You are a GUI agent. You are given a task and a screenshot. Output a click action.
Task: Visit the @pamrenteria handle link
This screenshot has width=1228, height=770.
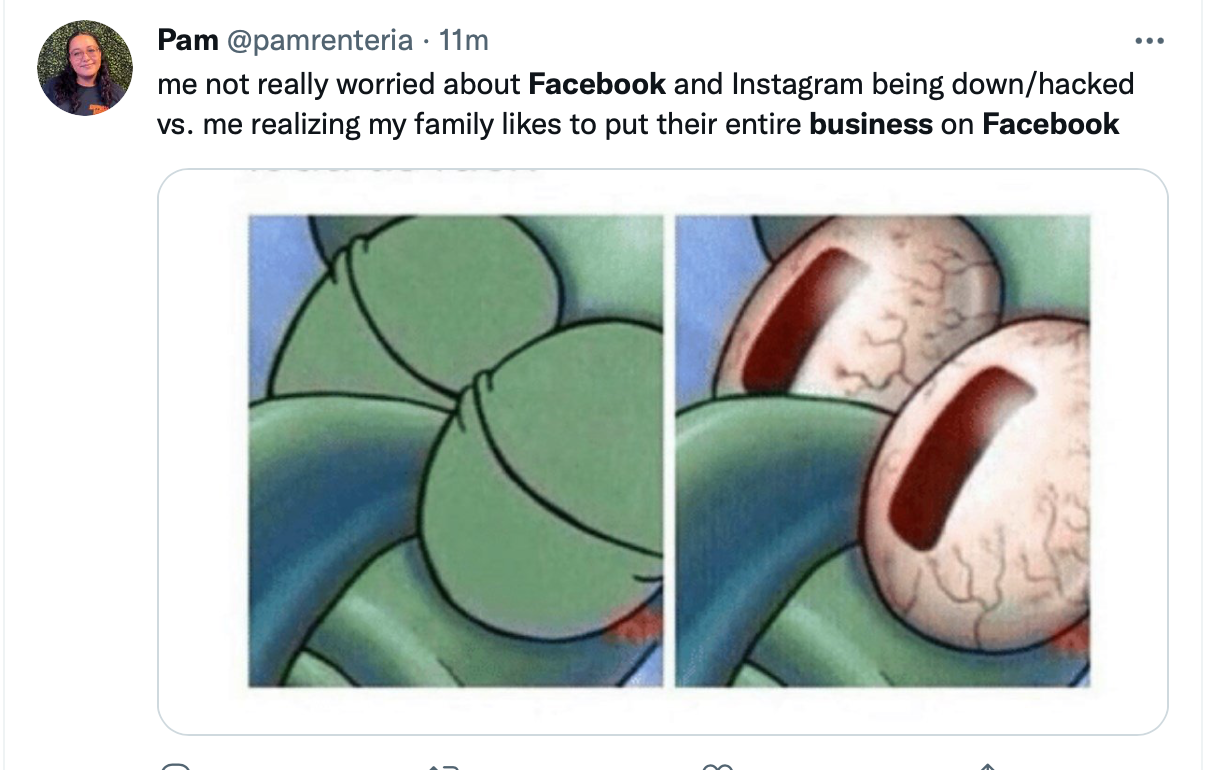pyautogui.click(x=319, y=40)
